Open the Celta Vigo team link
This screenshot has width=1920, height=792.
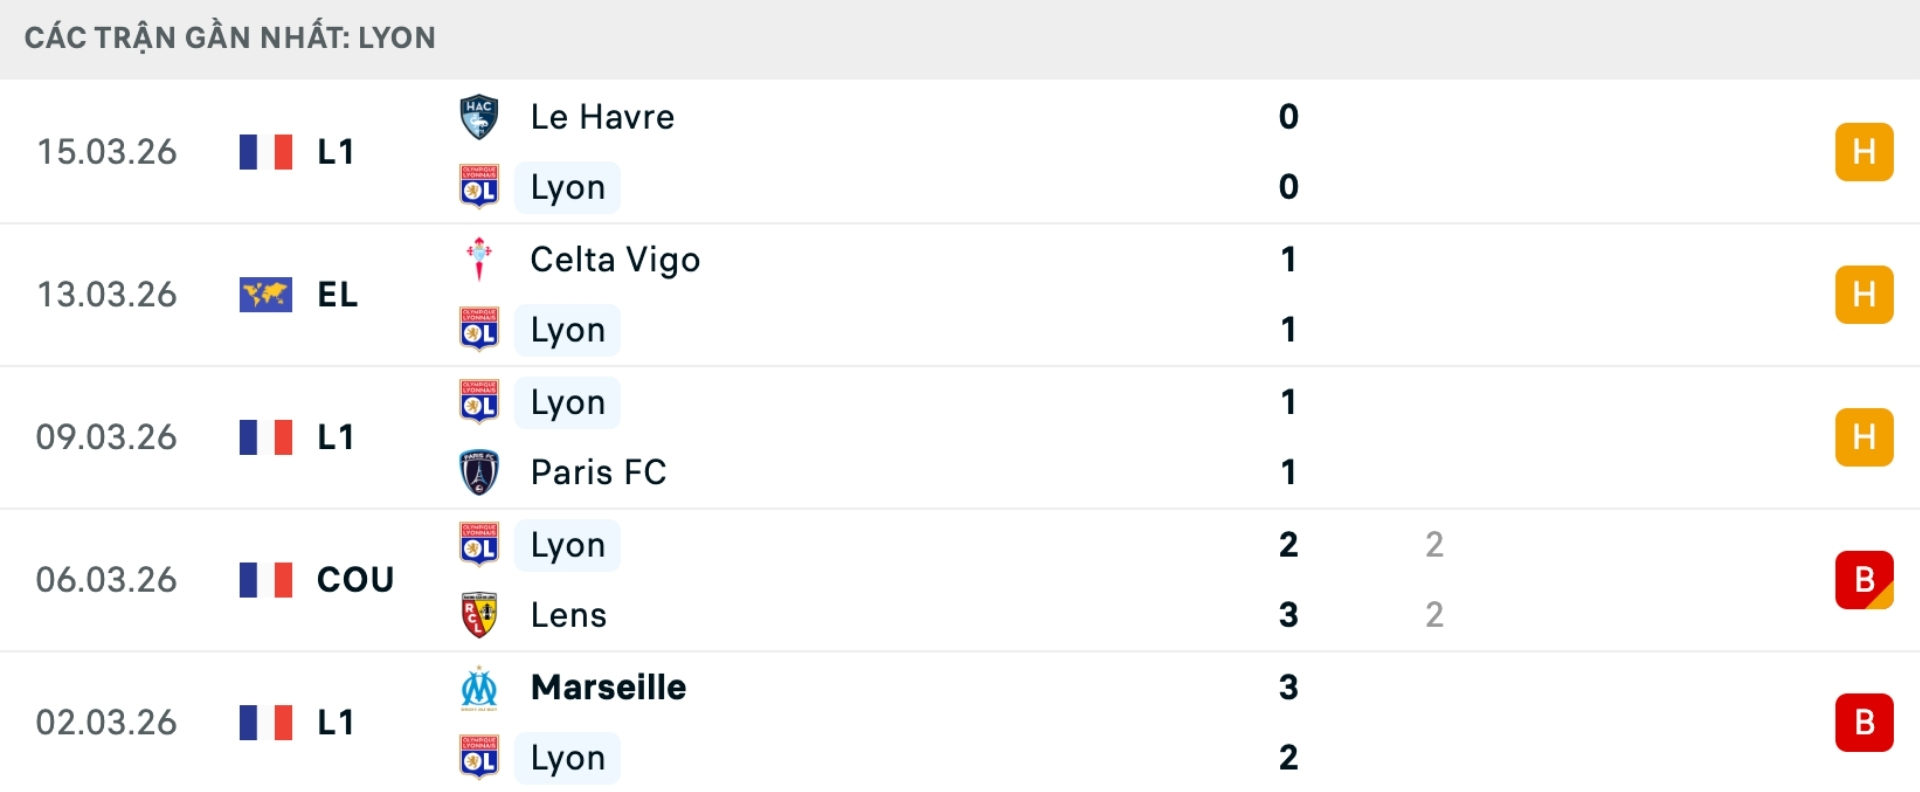(614, 260)
